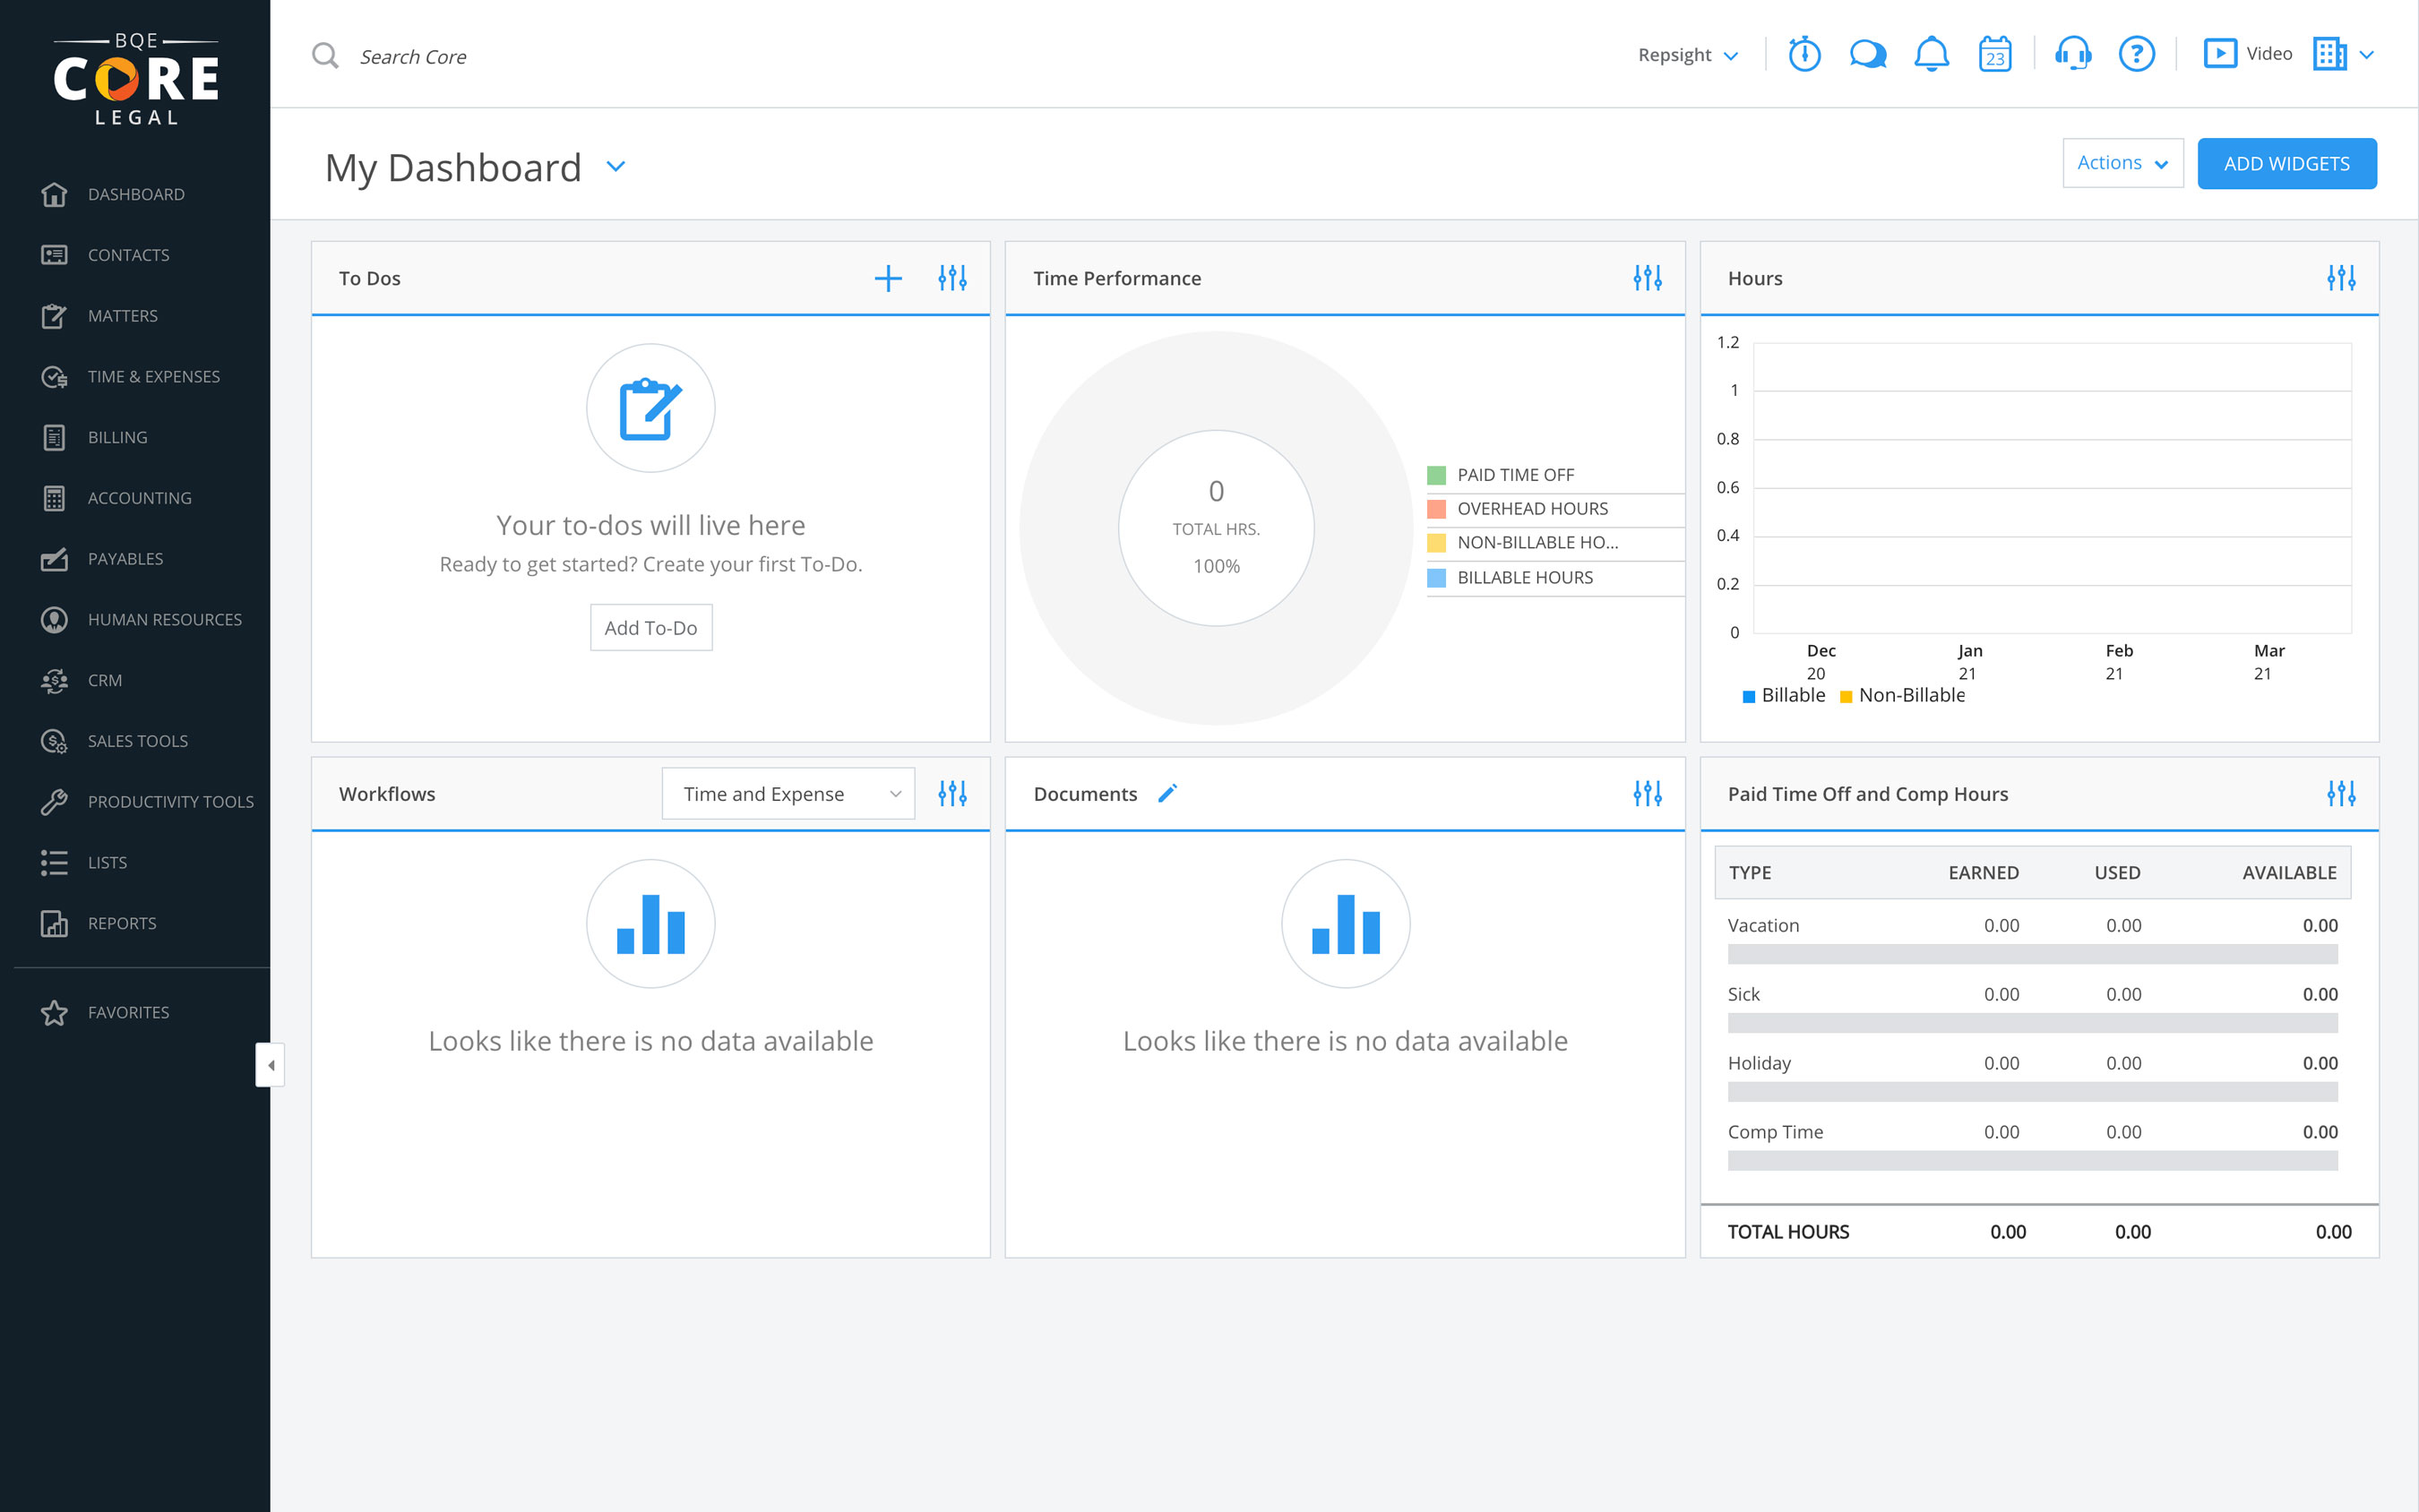Click the Search Core input field
The width and height of the screenshot is (2419, 1512).
click(x=412, y=56)
